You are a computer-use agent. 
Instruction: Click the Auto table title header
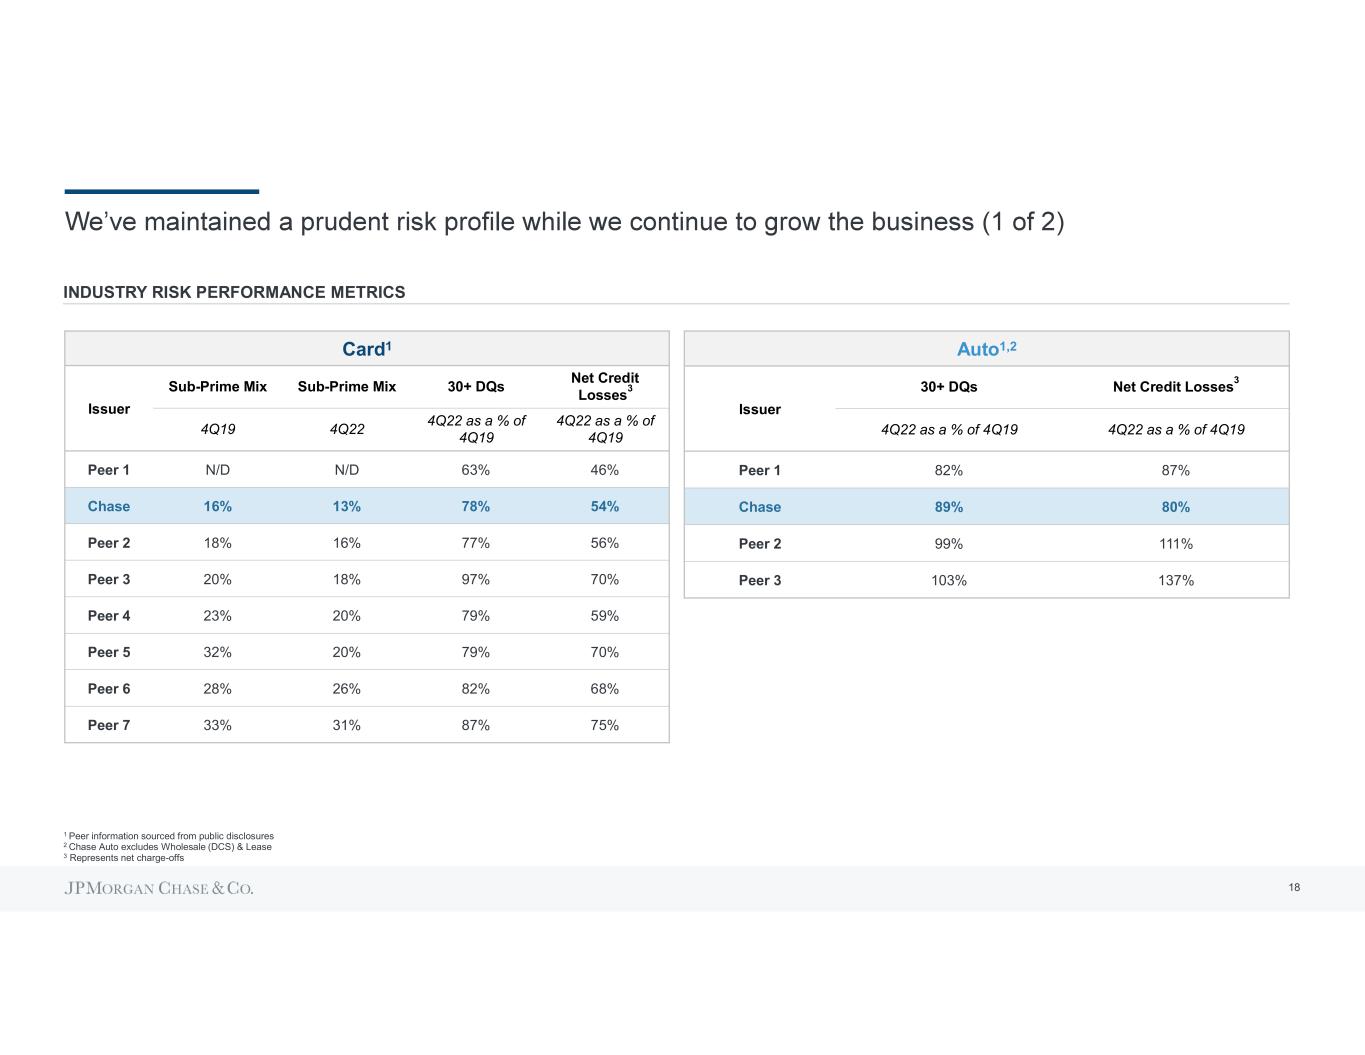coord(986,348)
